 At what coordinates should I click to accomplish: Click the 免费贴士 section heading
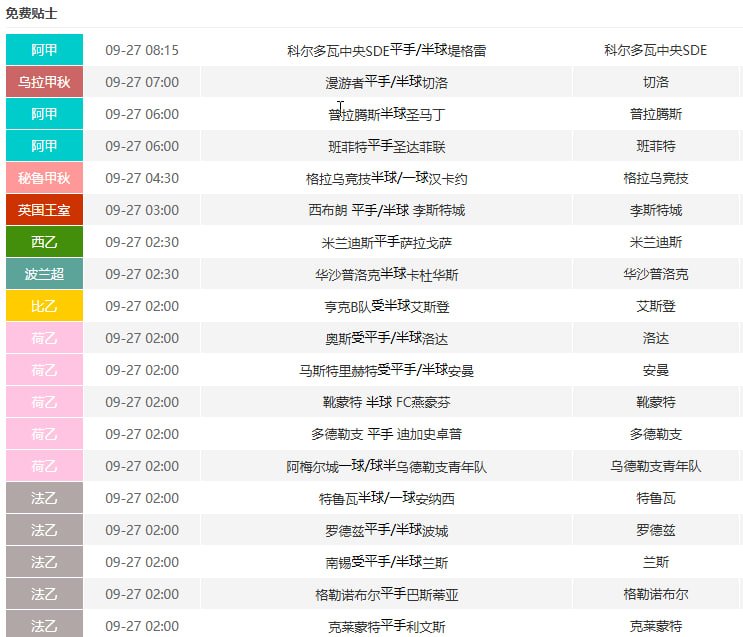click(31, 13)
